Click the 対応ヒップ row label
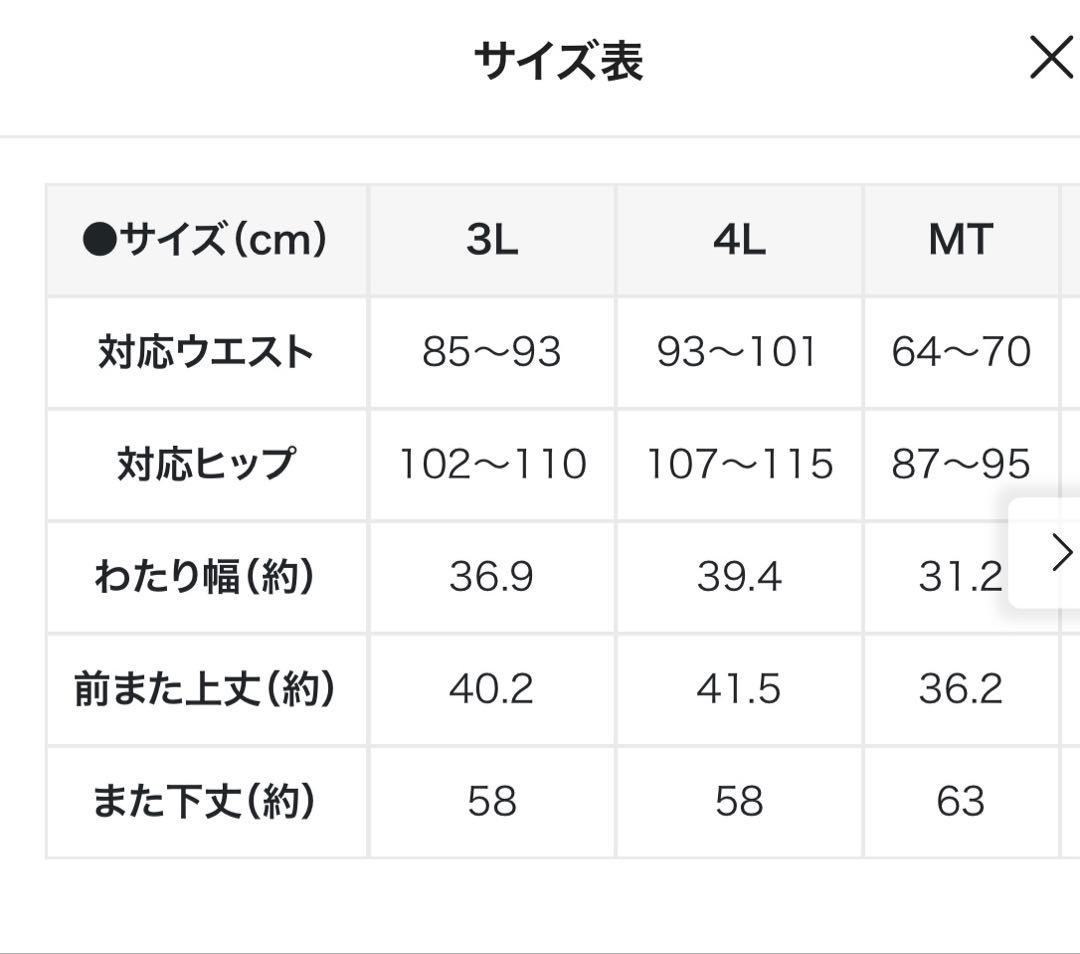This screenshot has height=954, width=1080. coord(206,464)
